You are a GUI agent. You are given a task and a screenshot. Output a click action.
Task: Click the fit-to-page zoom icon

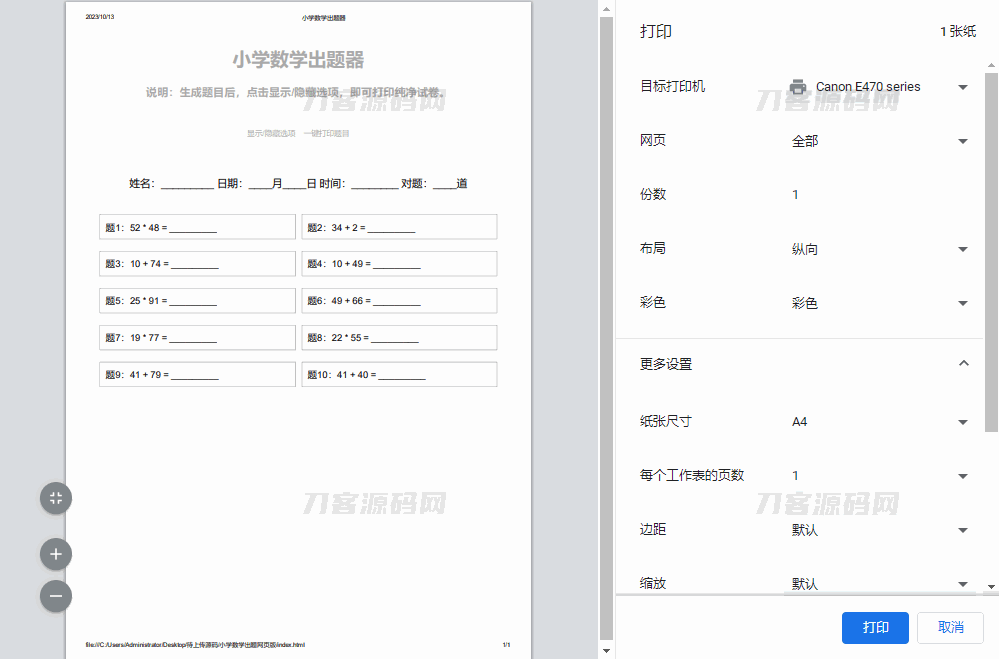(56, 498)
